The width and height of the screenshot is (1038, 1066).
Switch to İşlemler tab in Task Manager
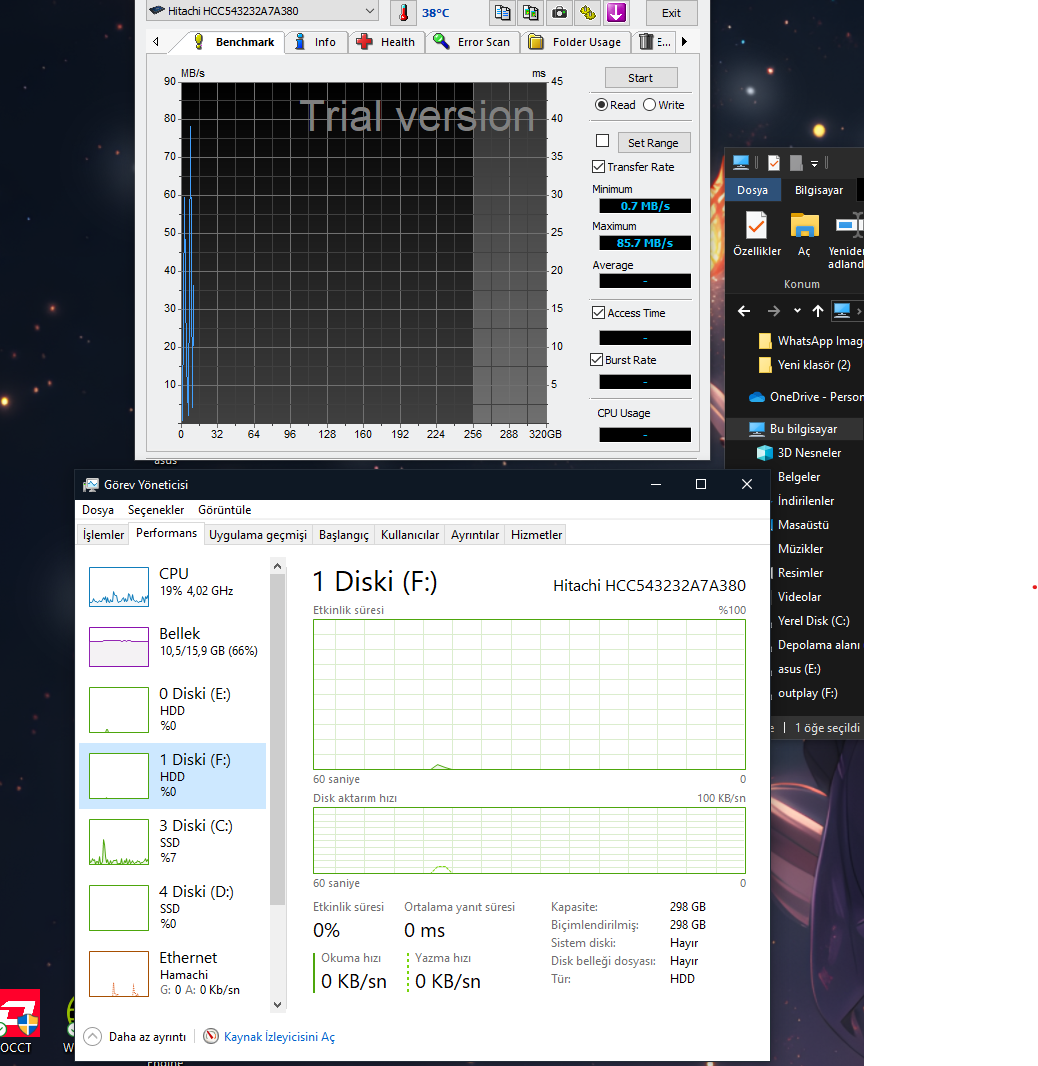tap(103, 535)
